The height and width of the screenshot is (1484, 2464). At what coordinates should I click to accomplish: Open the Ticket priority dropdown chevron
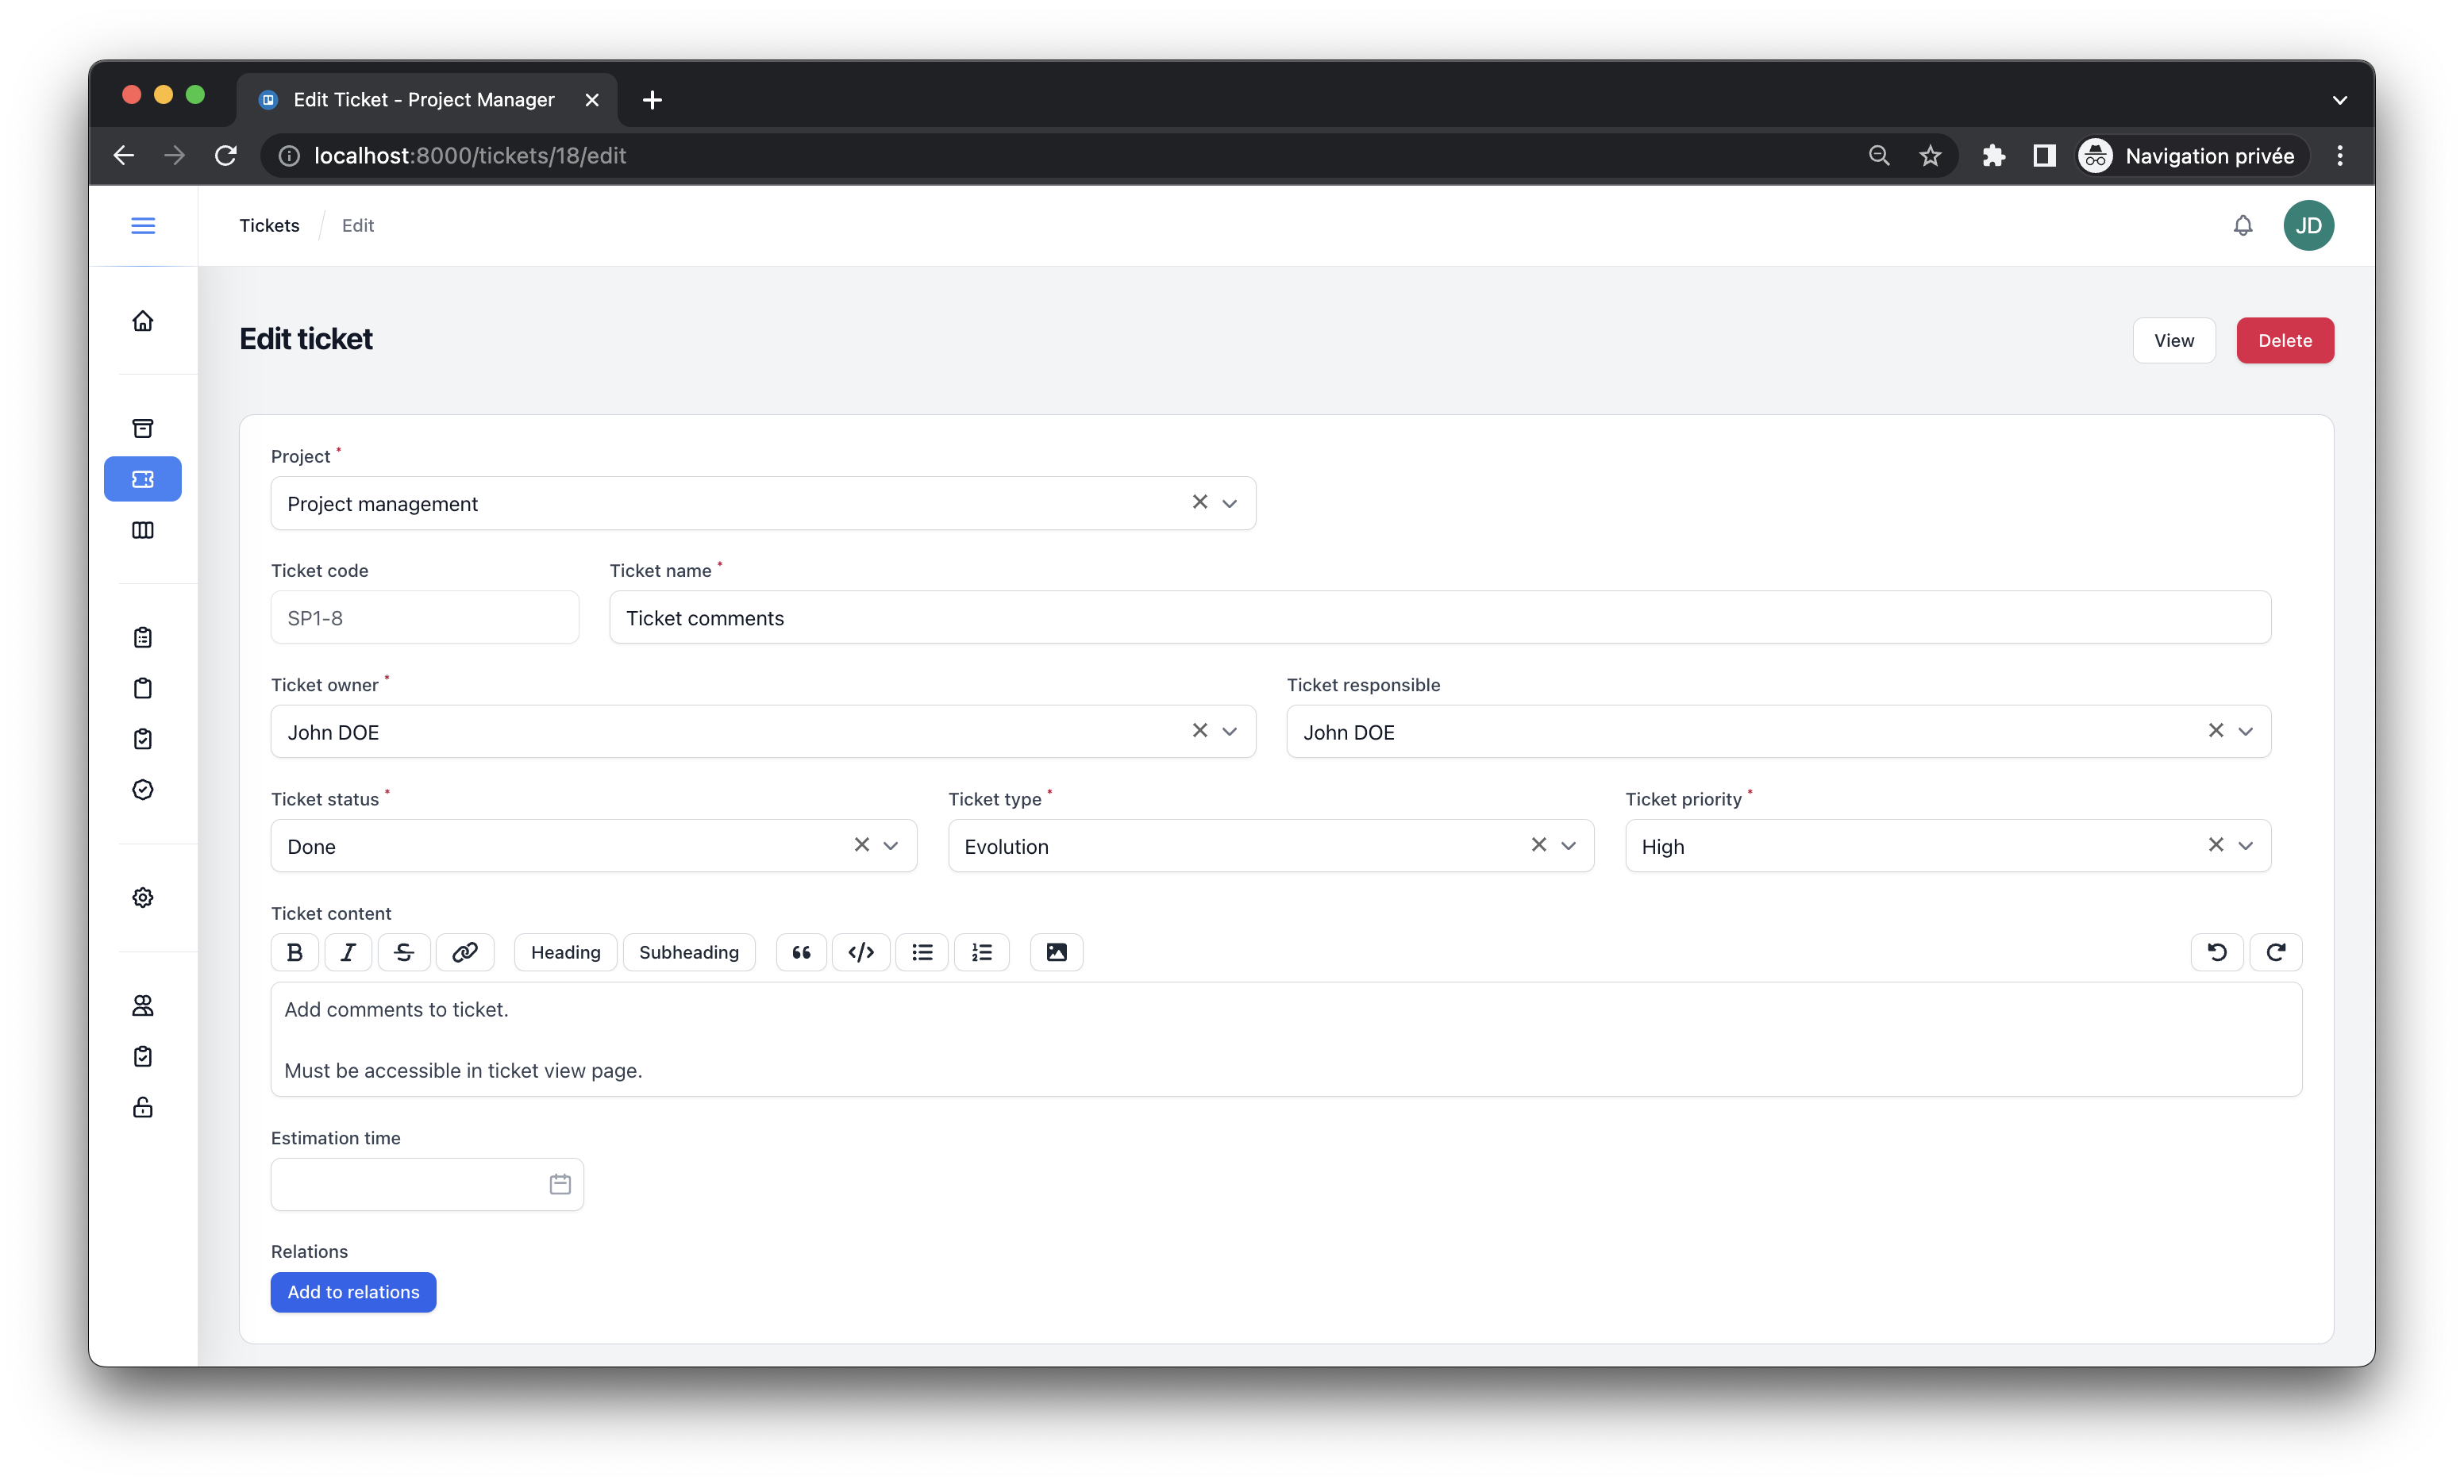point(2246,846)
